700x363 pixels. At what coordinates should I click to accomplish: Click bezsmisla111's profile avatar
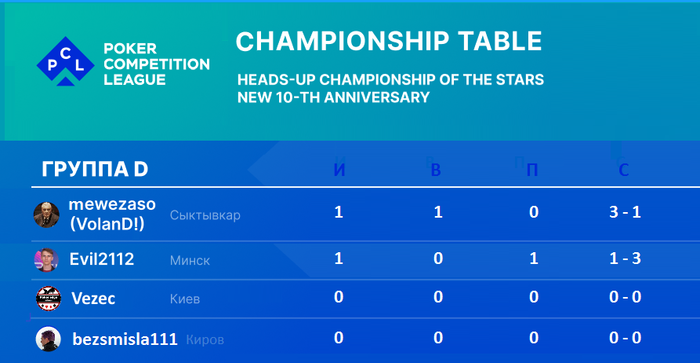point(48,339)
